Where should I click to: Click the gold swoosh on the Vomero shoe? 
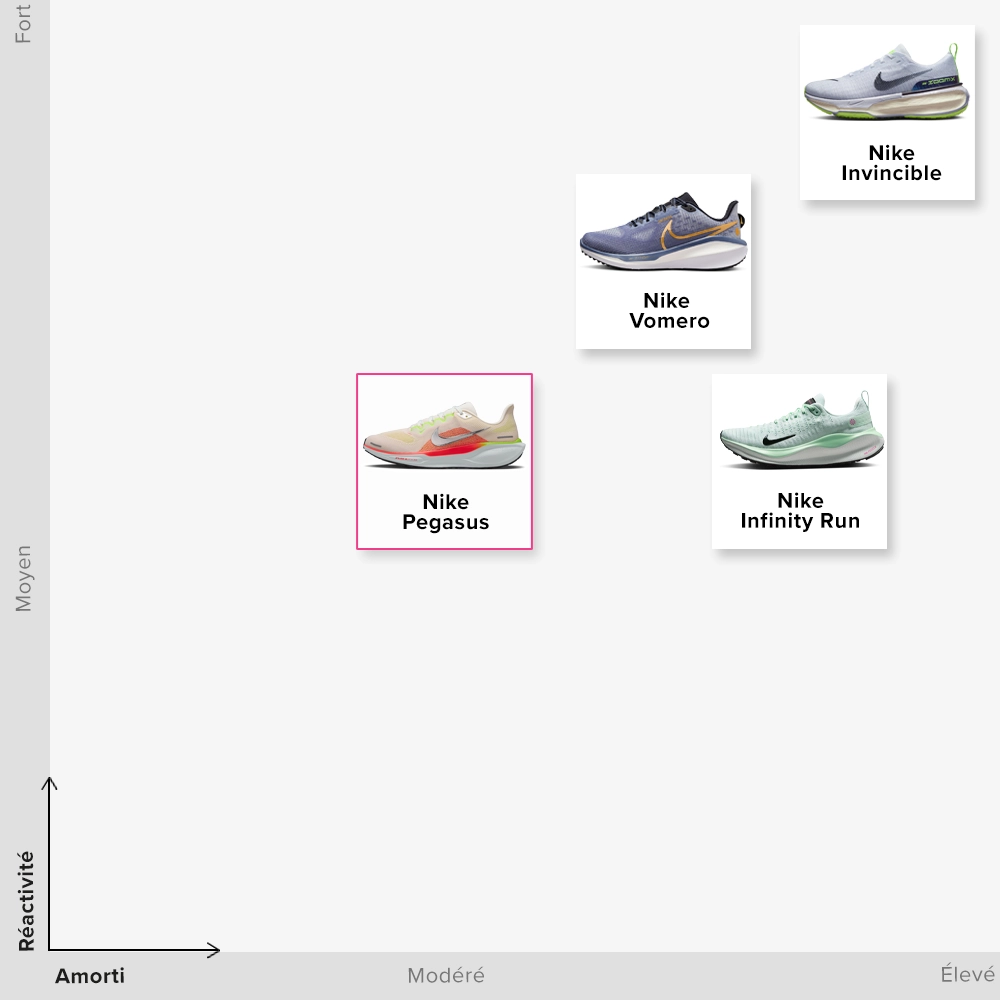[x=678, y=230]
